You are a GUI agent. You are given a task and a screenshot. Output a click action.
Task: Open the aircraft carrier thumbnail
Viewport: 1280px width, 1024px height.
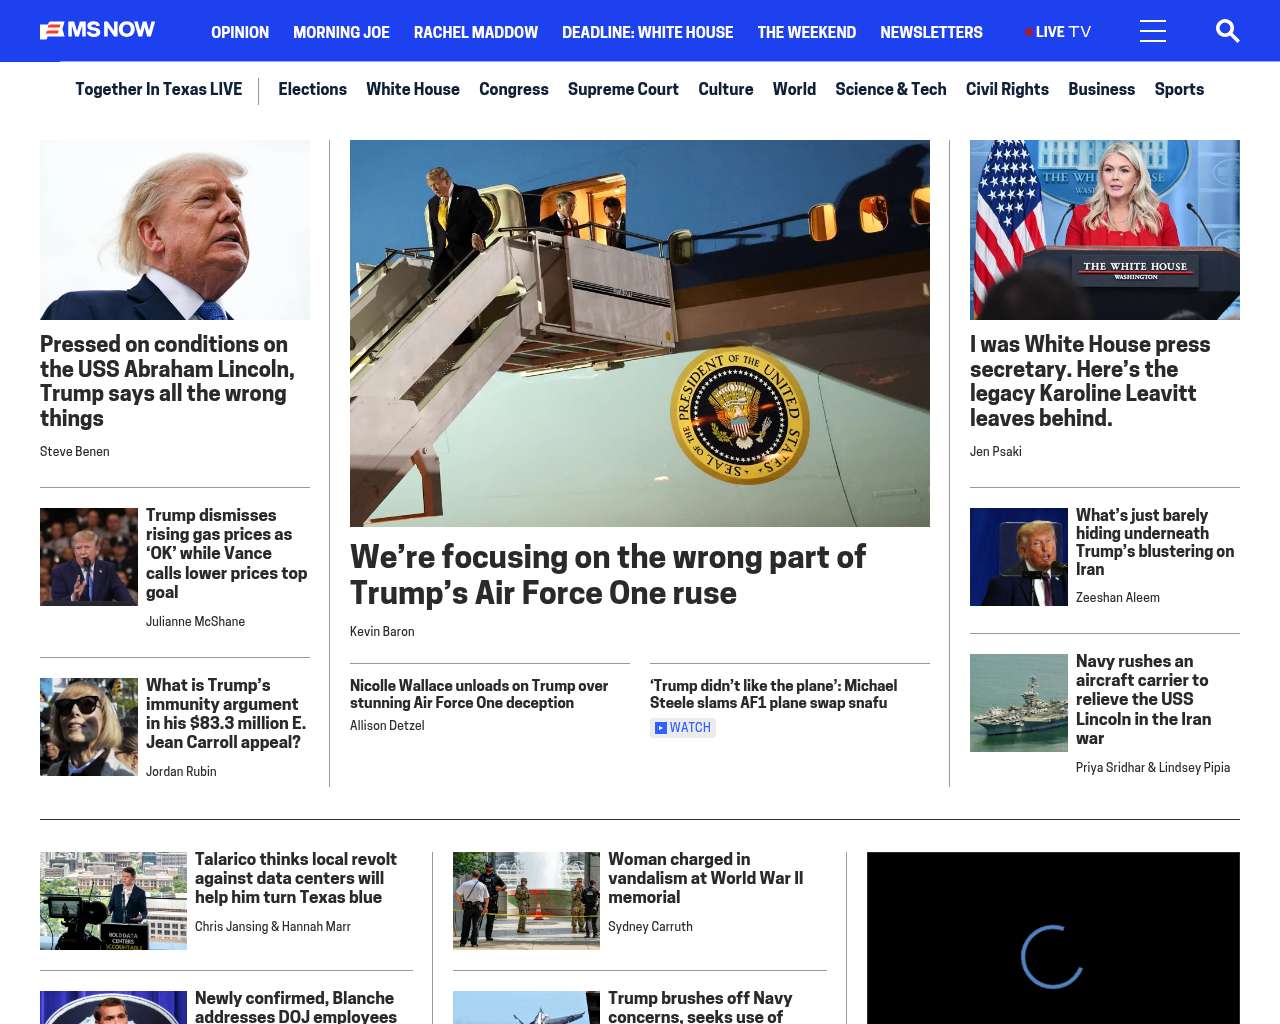[x=1019, y=703]
